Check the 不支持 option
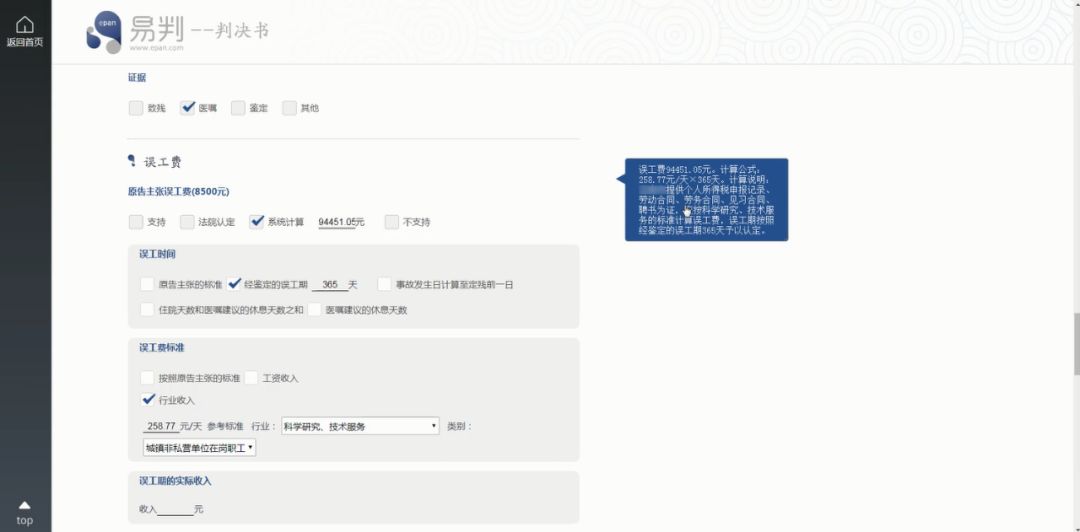 (392, 222)
